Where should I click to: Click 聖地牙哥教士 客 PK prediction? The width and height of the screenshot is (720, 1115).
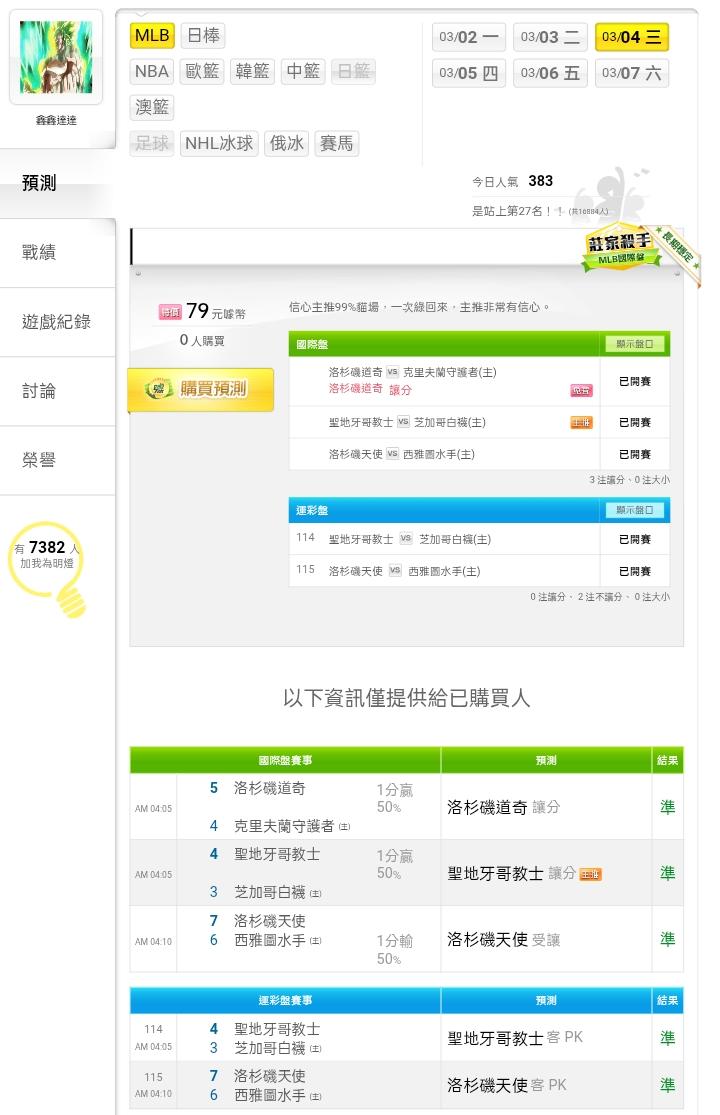point(515,1038)
